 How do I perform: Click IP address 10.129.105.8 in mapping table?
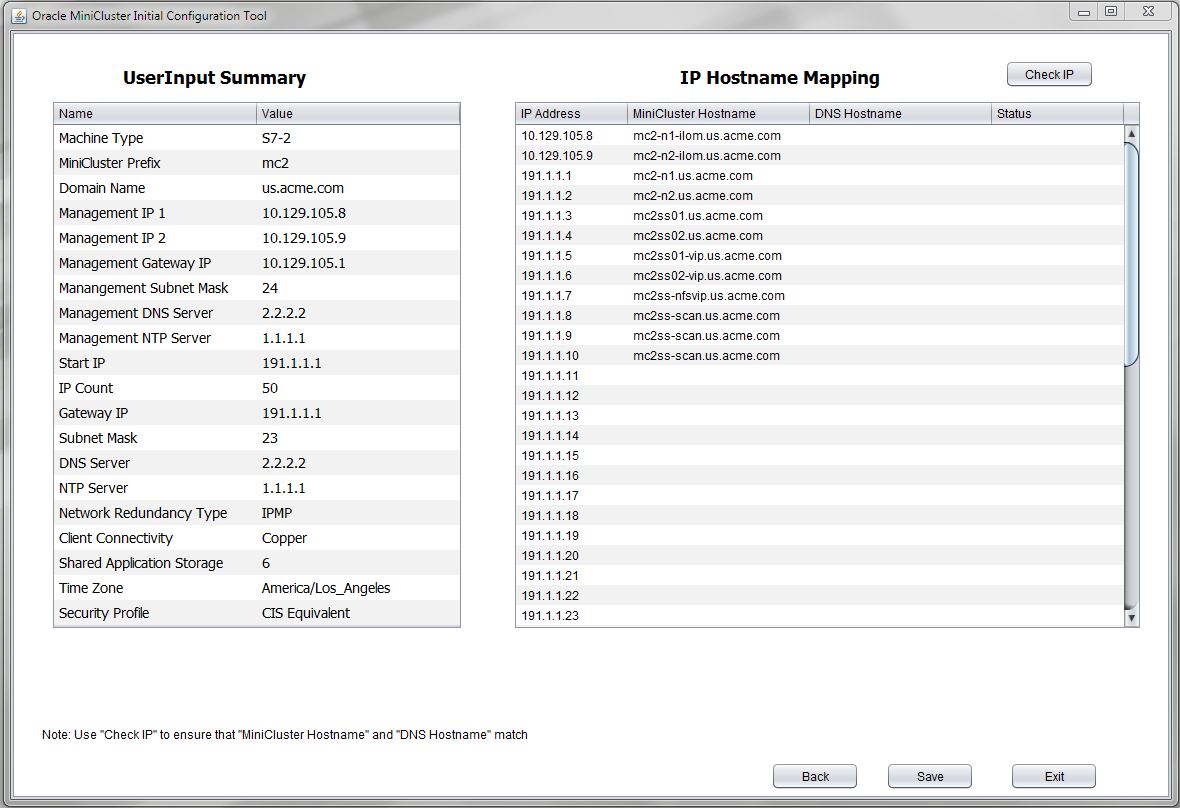click(x=557, y=136)
